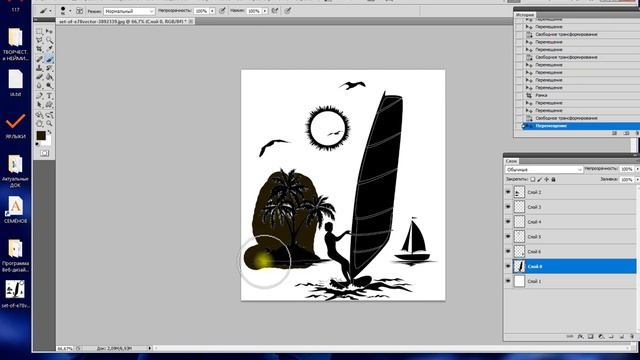This screenshot has height=360, width=640.
Task: Select the Rectangular Marquee tool
Action: (40, 31)
